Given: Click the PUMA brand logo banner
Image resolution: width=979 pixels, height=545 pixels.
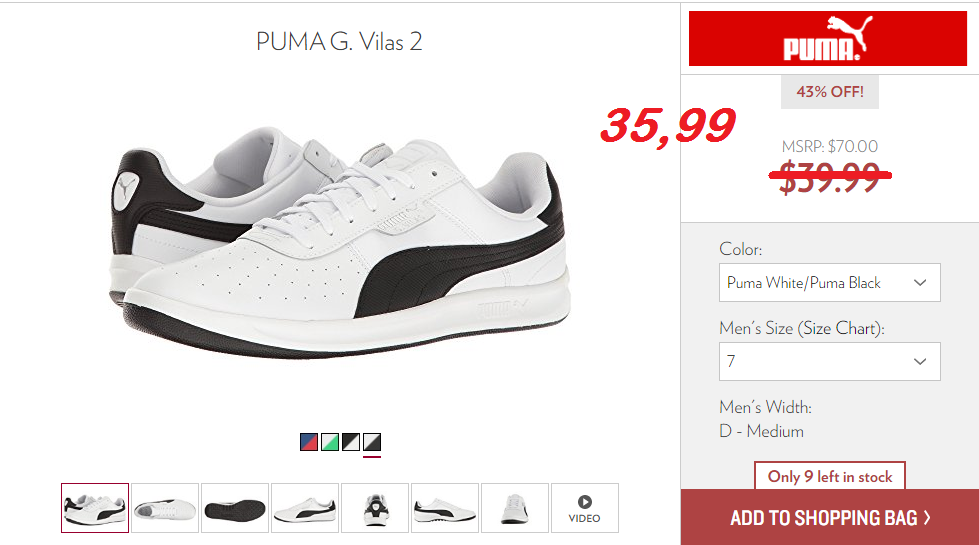Looking at the screenshot, I should (827, 38).
